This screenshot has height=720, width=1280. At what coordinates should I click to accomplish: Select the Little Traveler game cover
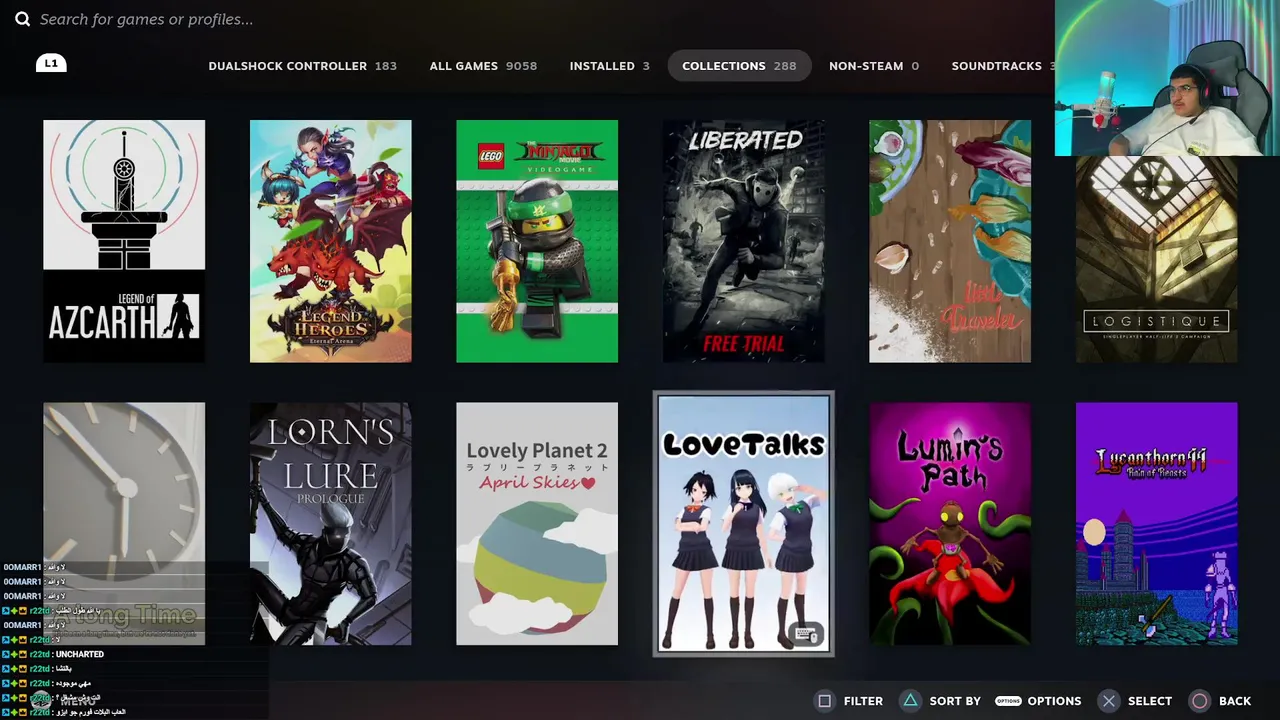[x=950, y=241]
